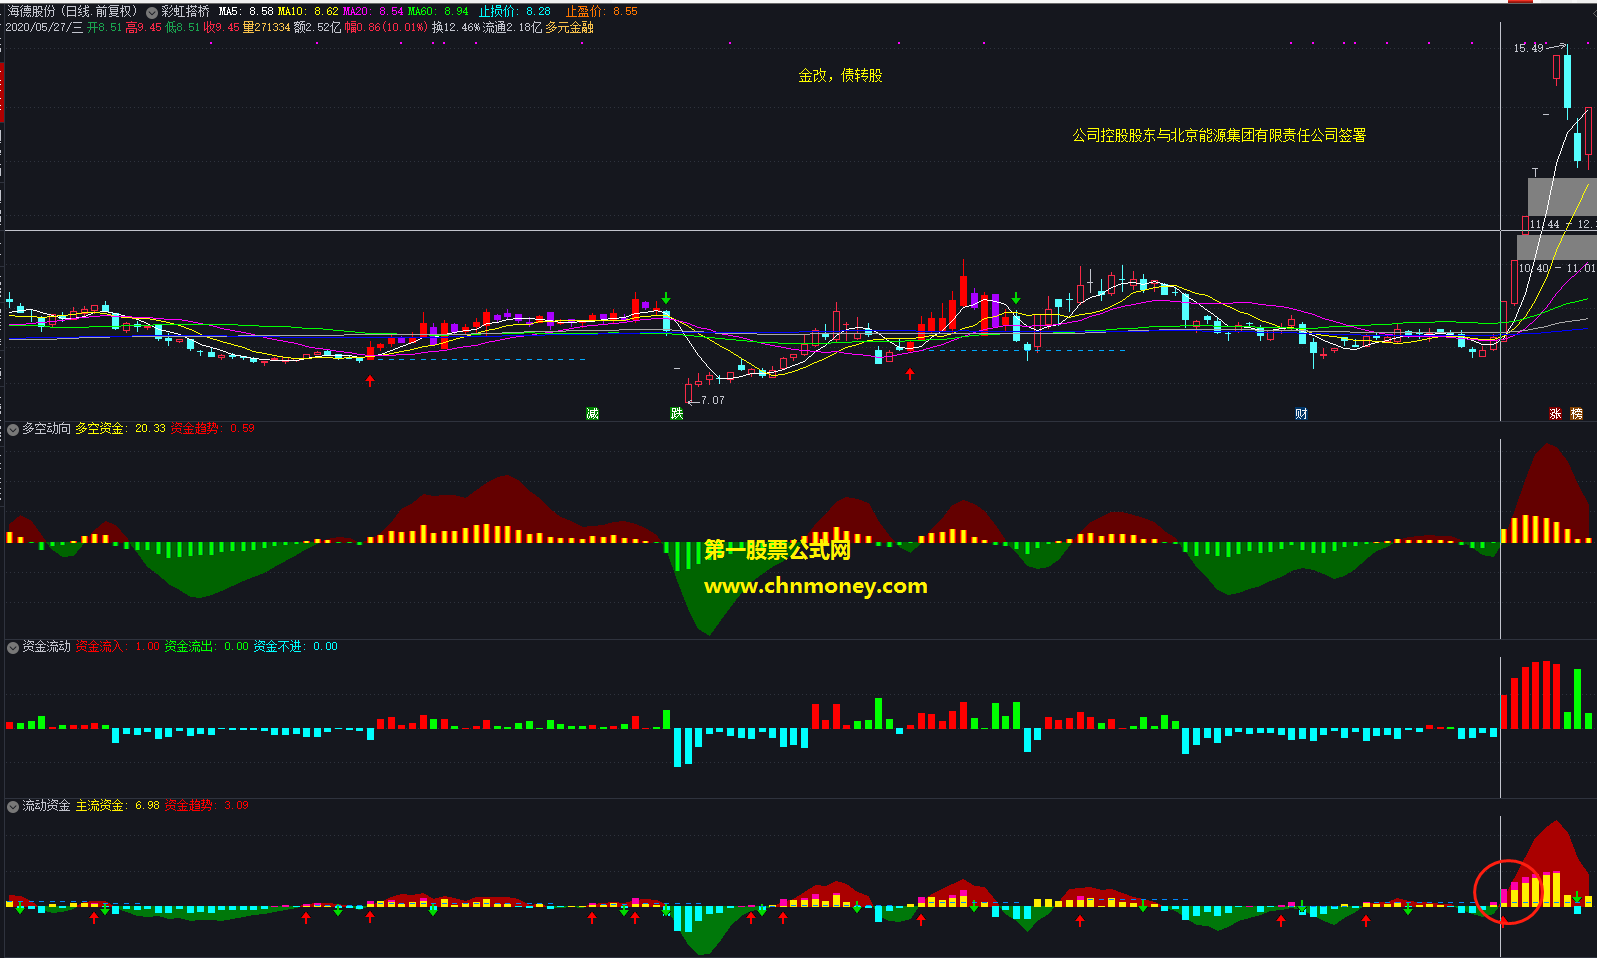Click the change 幅0.86(10.01%)
This screenshot has height=958, width=1597.
point(386,27)
